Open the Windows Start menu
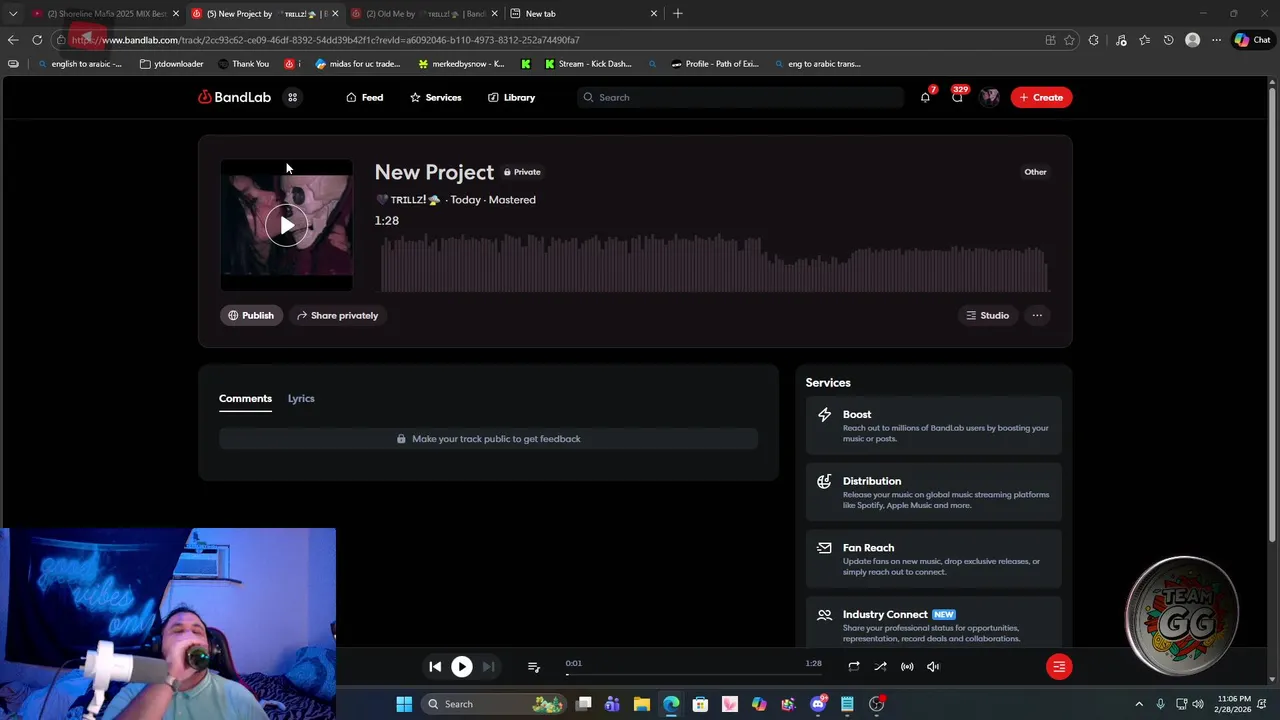This screenshot has height=720, width=1280. click(404, 704)
